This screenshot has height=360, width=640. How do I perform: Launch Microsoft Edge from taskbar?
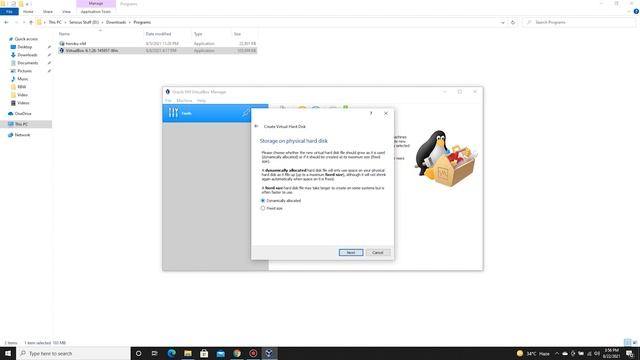171,353
